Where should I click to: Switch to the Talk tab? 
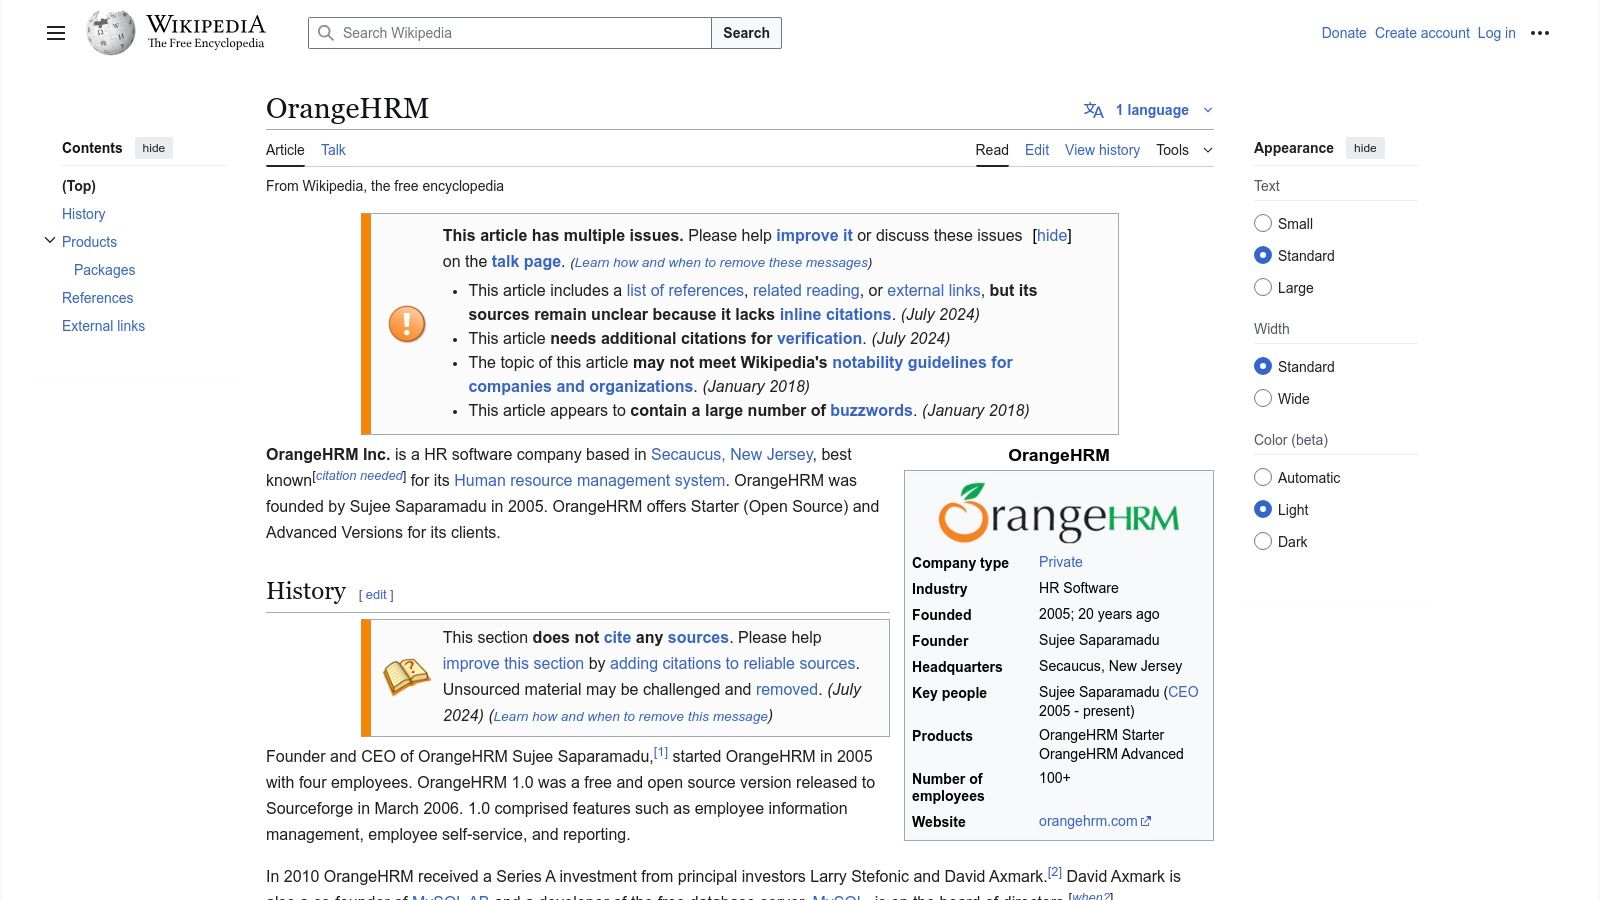333,150
